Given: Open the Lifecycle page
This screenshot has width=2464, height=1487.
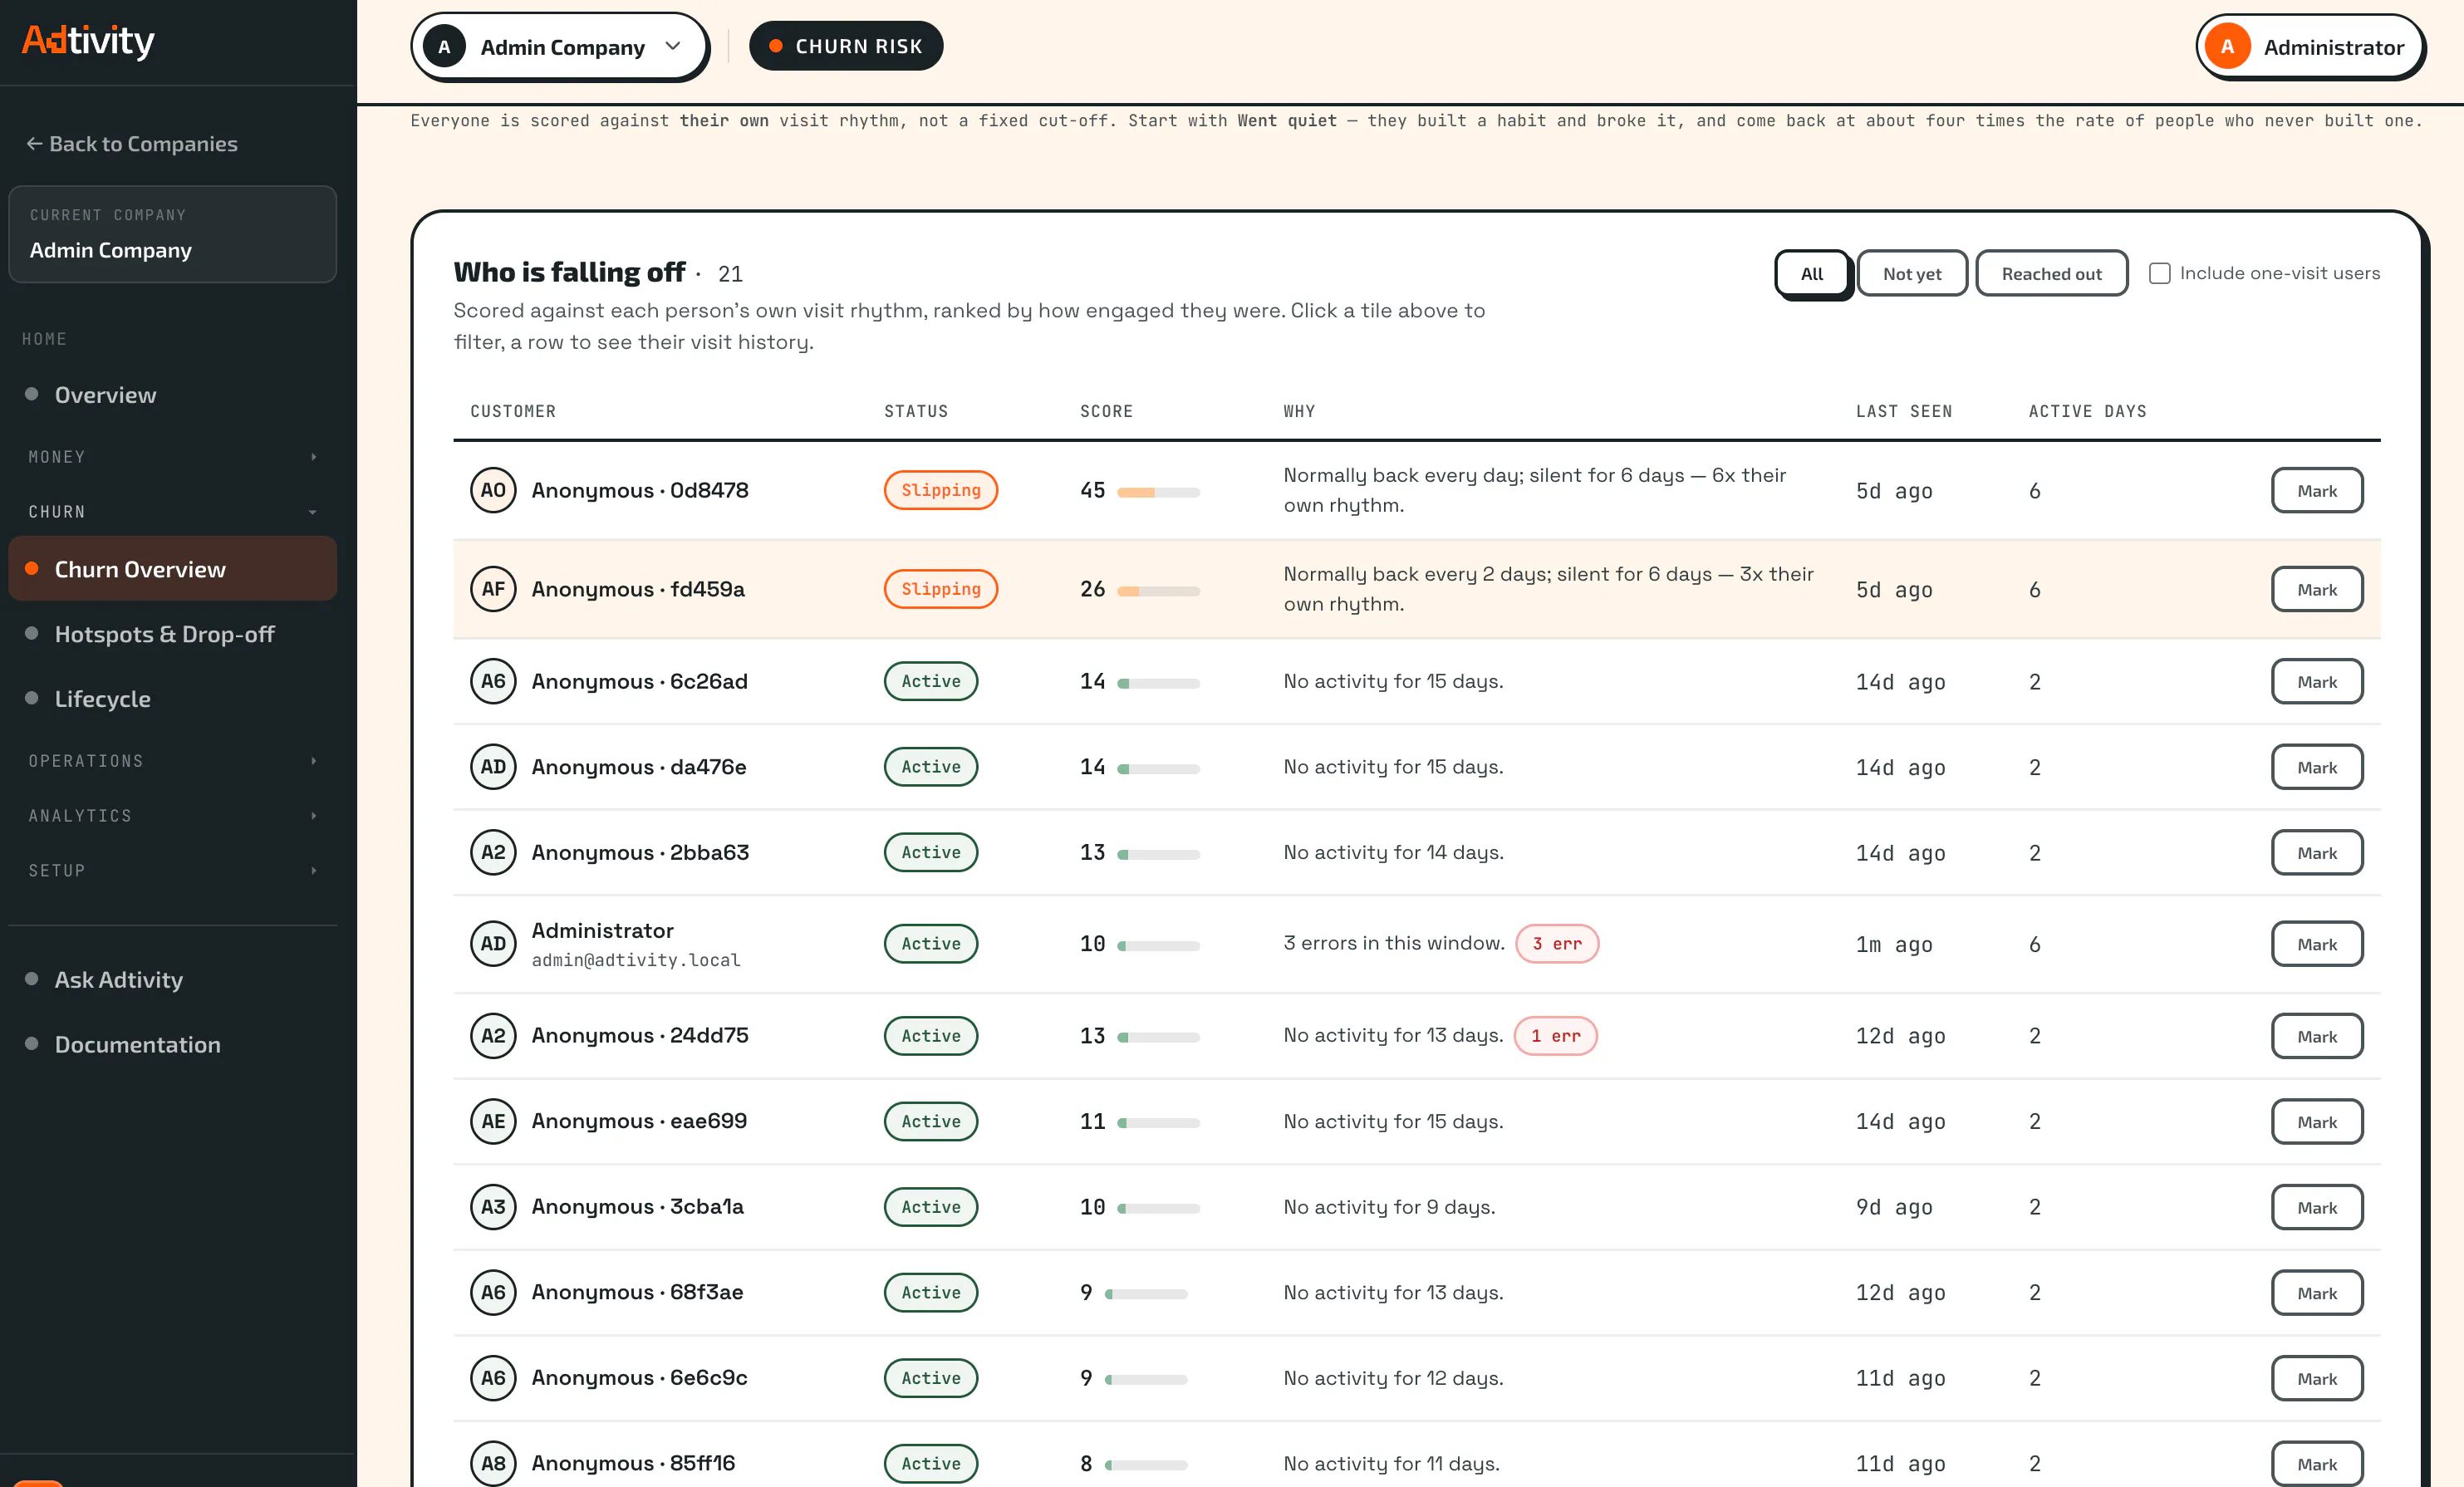Looking at the screenshot, I should [x=172, y=699].
